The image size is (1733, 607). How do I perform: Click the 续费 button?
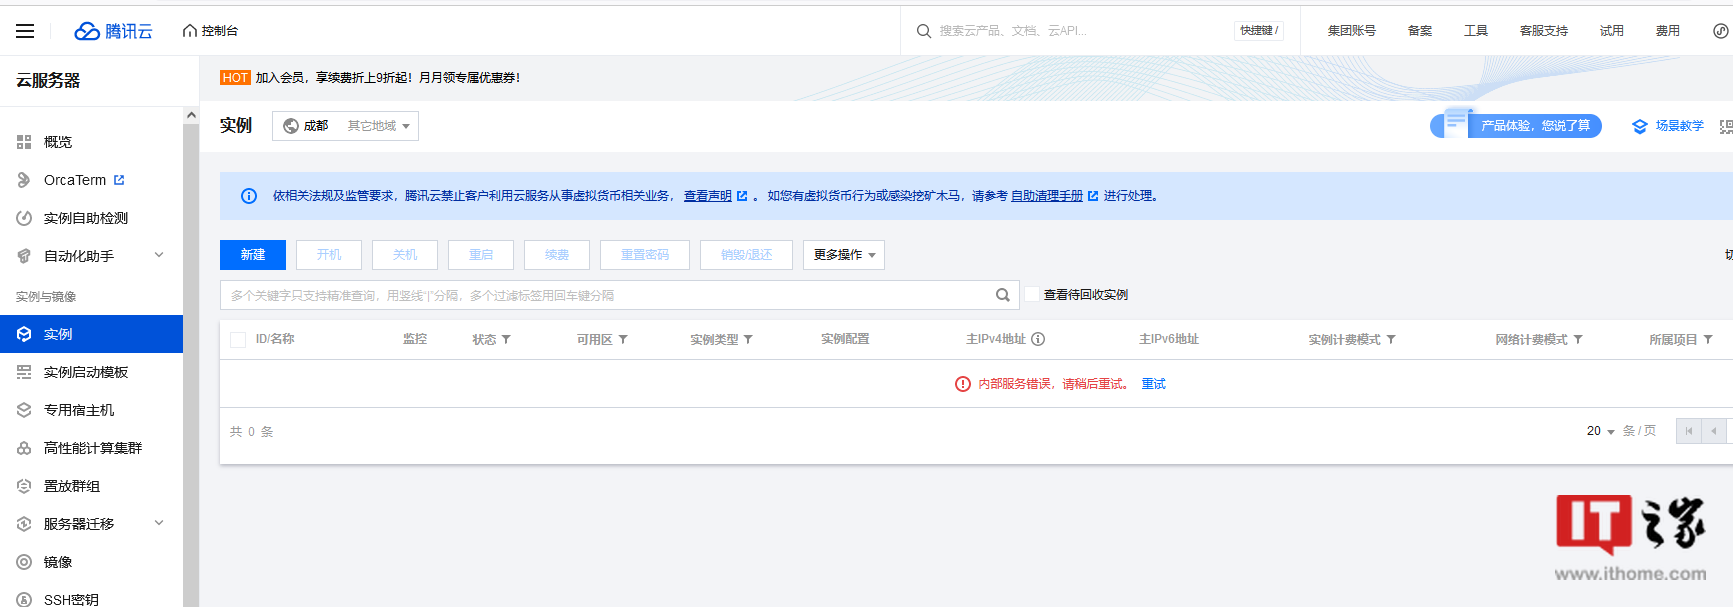click(x=557, y=255)
